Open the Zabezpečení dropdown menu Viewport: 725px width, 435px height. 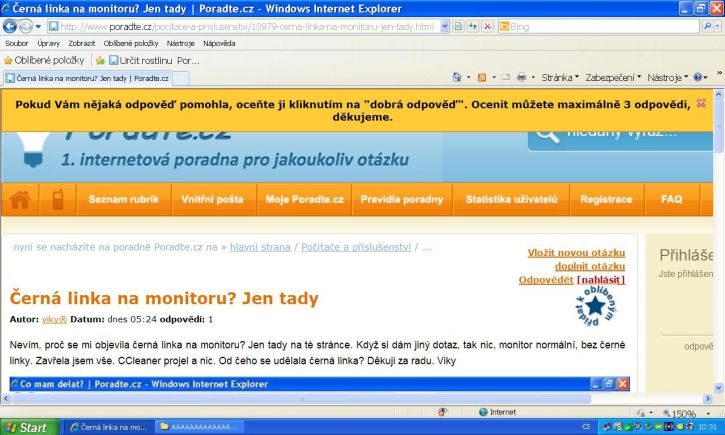[613, 78]
